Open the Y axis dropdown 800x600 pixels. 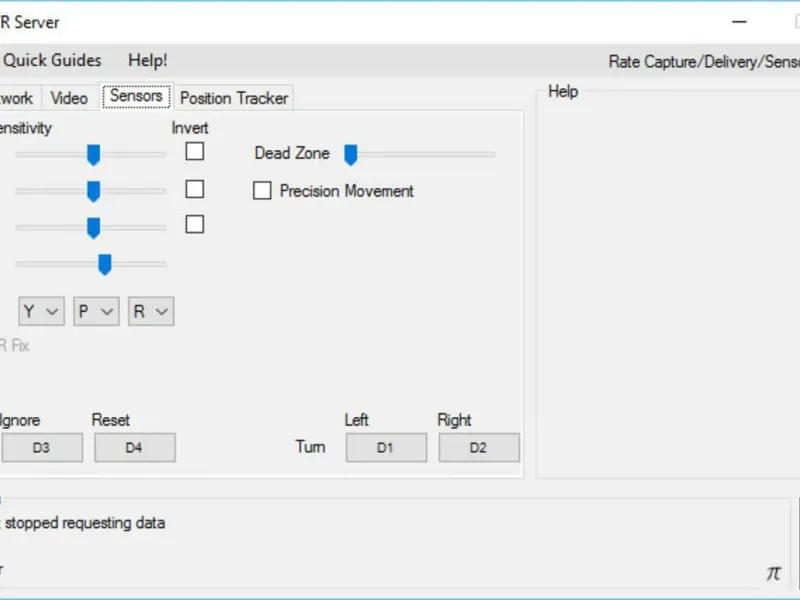pos(41,311)
